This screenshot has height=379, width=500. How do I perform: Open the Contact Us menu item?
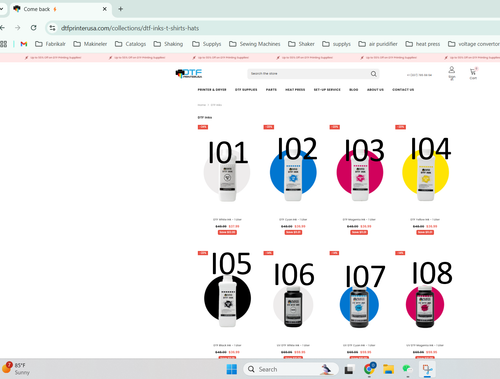(403, 90)
